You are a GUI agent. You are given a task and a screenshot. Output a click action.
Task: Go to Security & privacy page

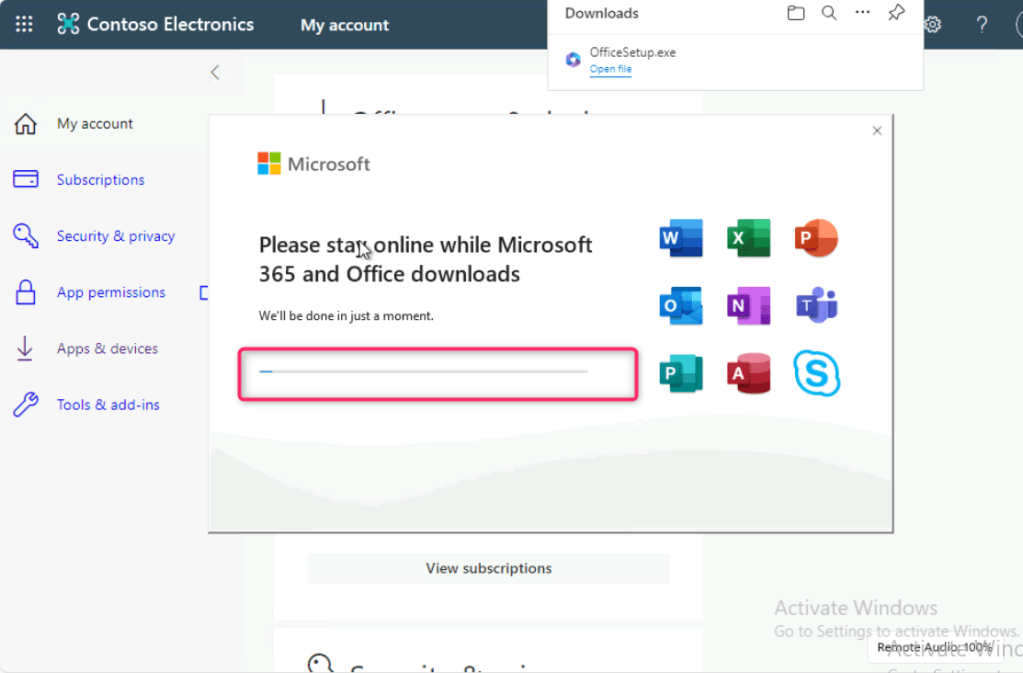pyautogui.click(x=115, y=236)
